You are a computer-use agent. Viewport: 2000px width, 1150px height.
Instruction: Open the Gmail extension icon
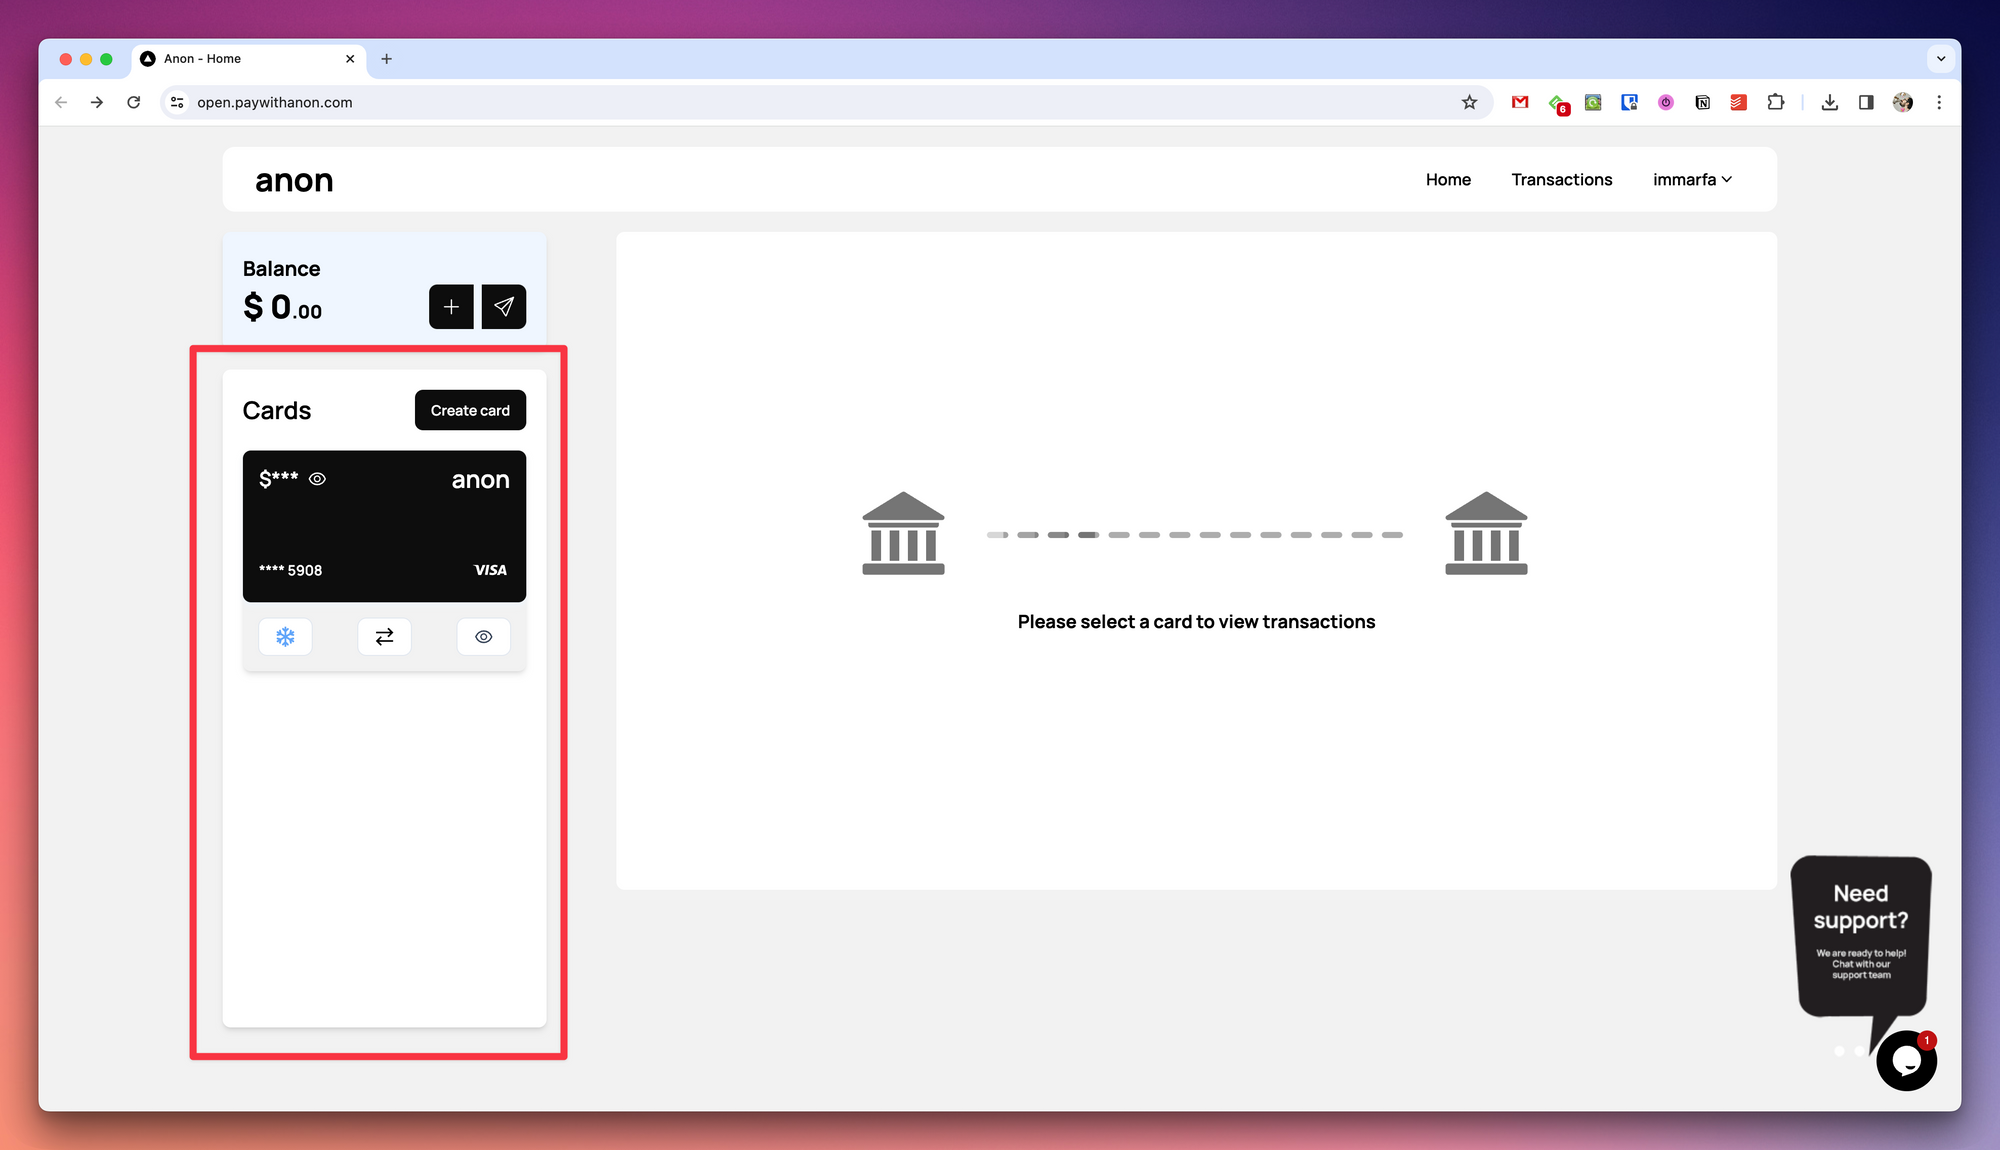(1520, 102)
